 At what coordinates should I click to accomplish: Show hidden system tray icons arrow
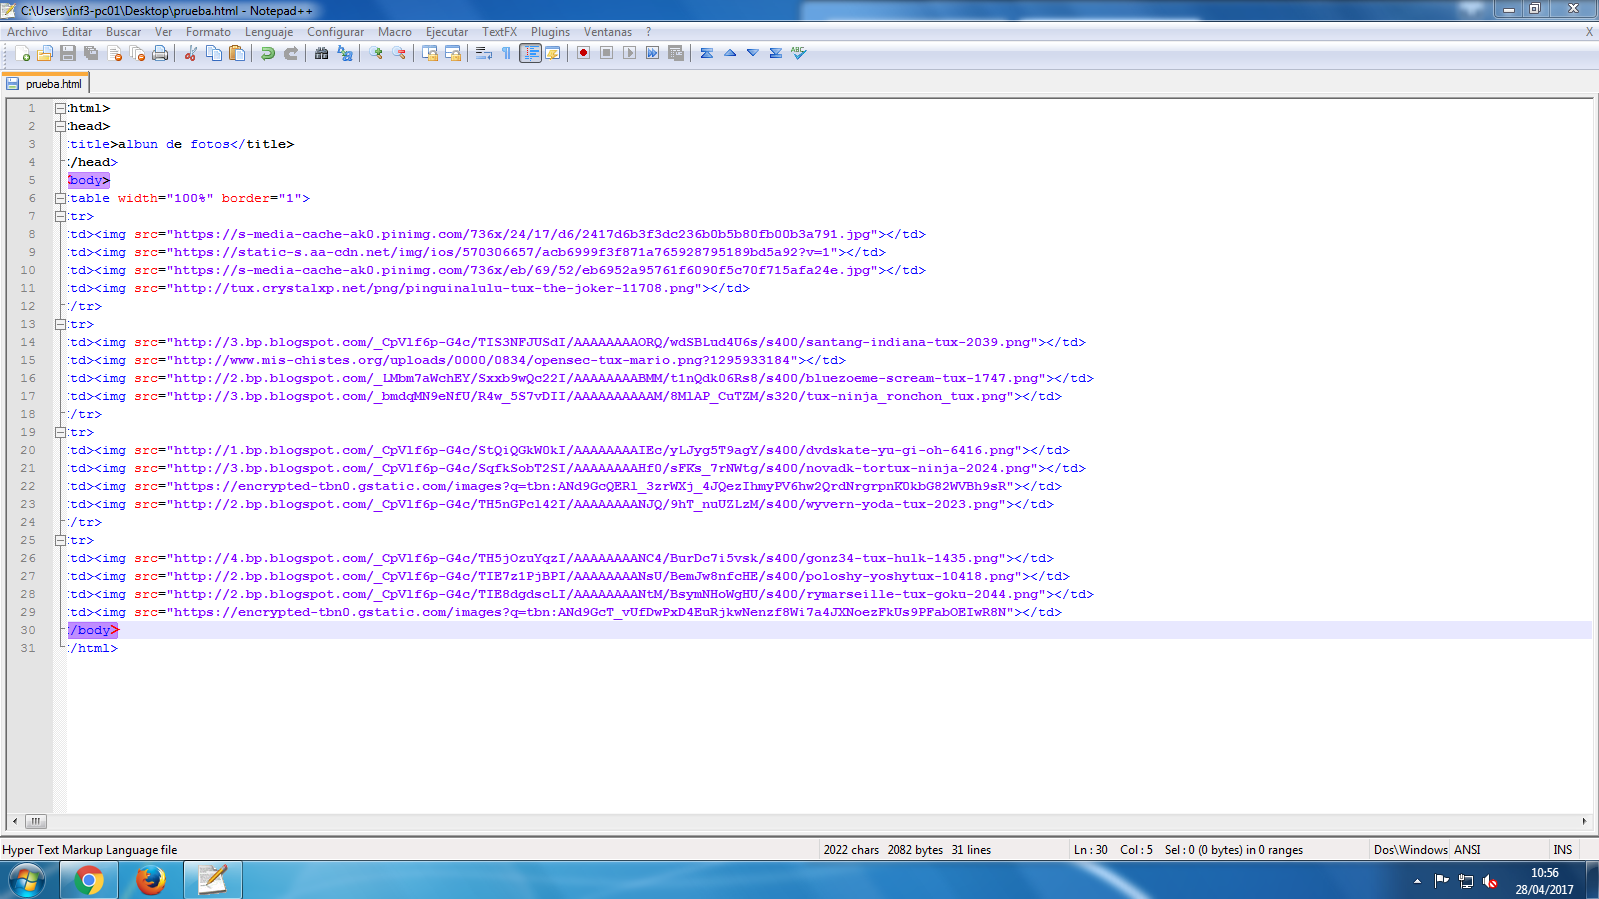coord(1417,881)
